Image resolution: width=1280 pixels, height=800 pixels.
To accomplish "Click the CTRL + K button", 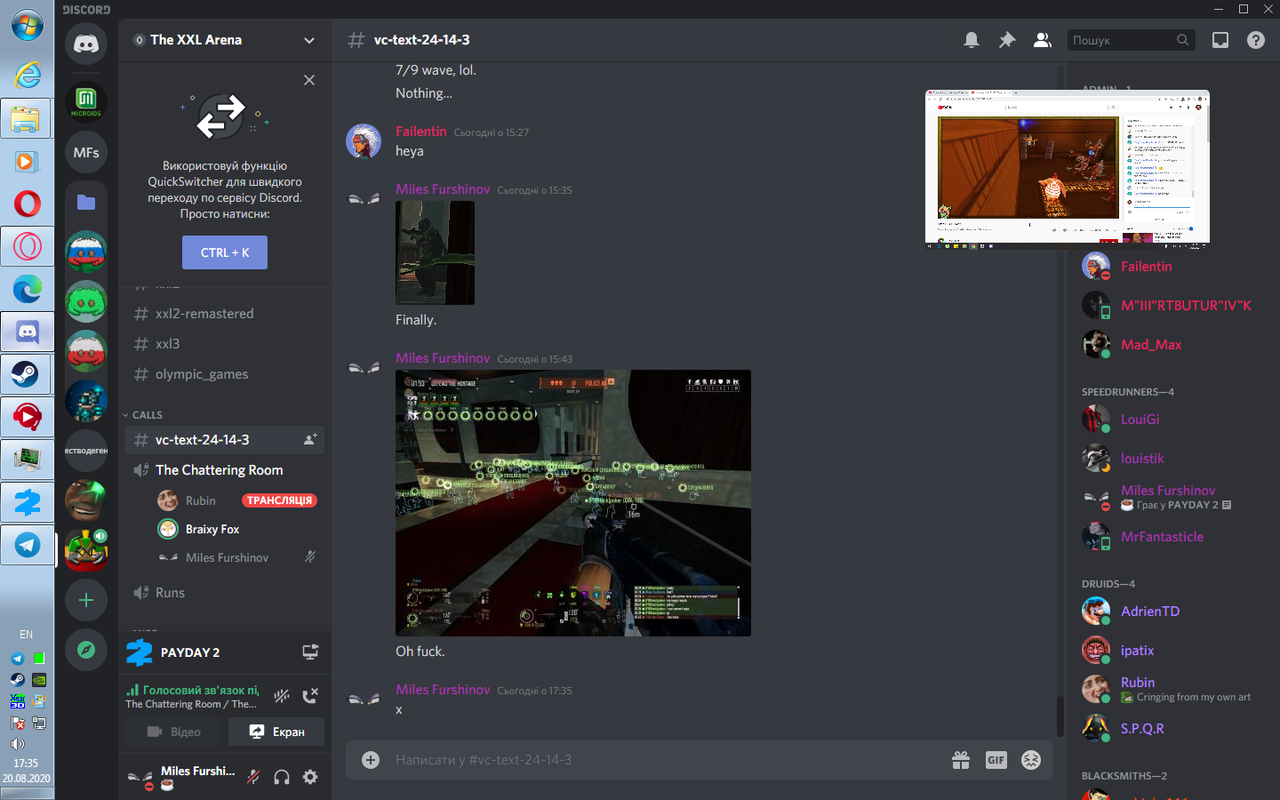I will coord(225,253).
